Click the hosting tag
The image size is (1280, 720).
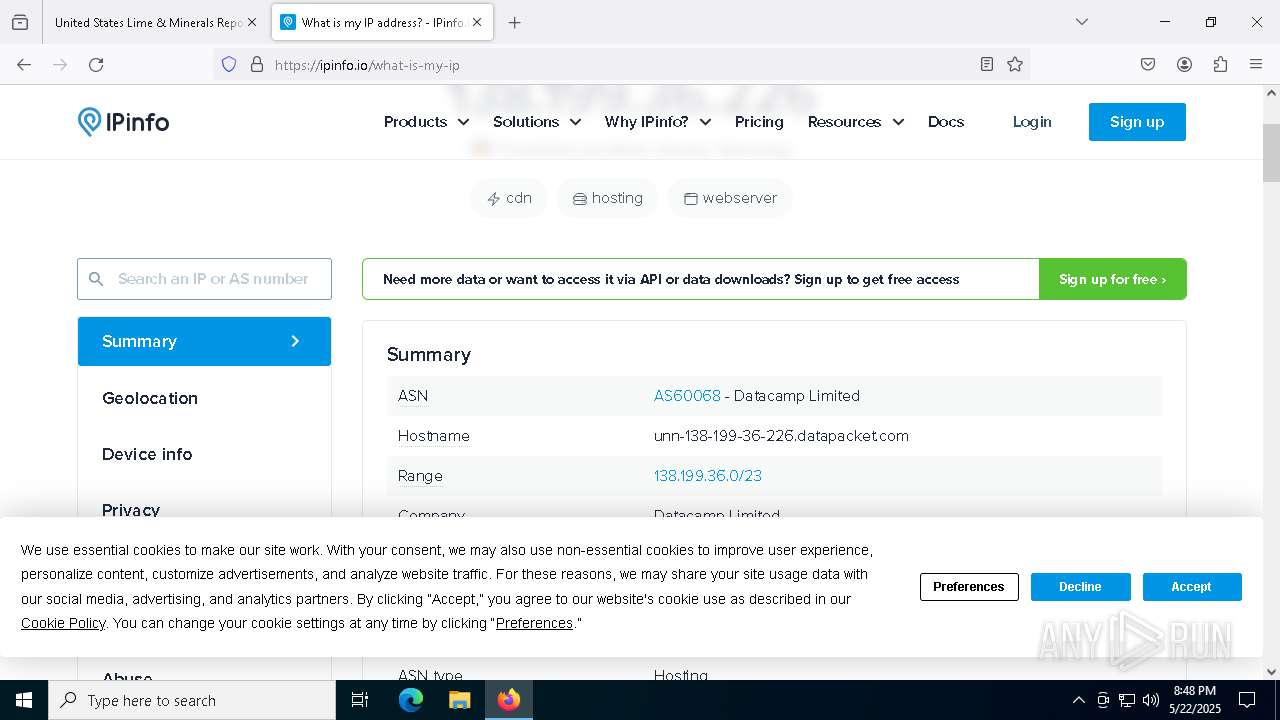coord(607,198)
